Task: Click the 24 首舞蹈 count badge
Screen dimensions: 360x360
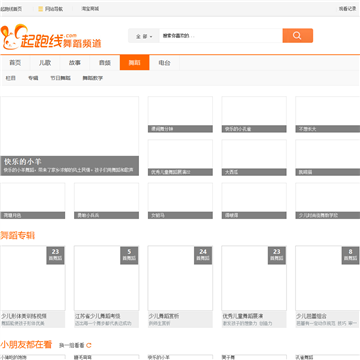Action: pos(203,255)
